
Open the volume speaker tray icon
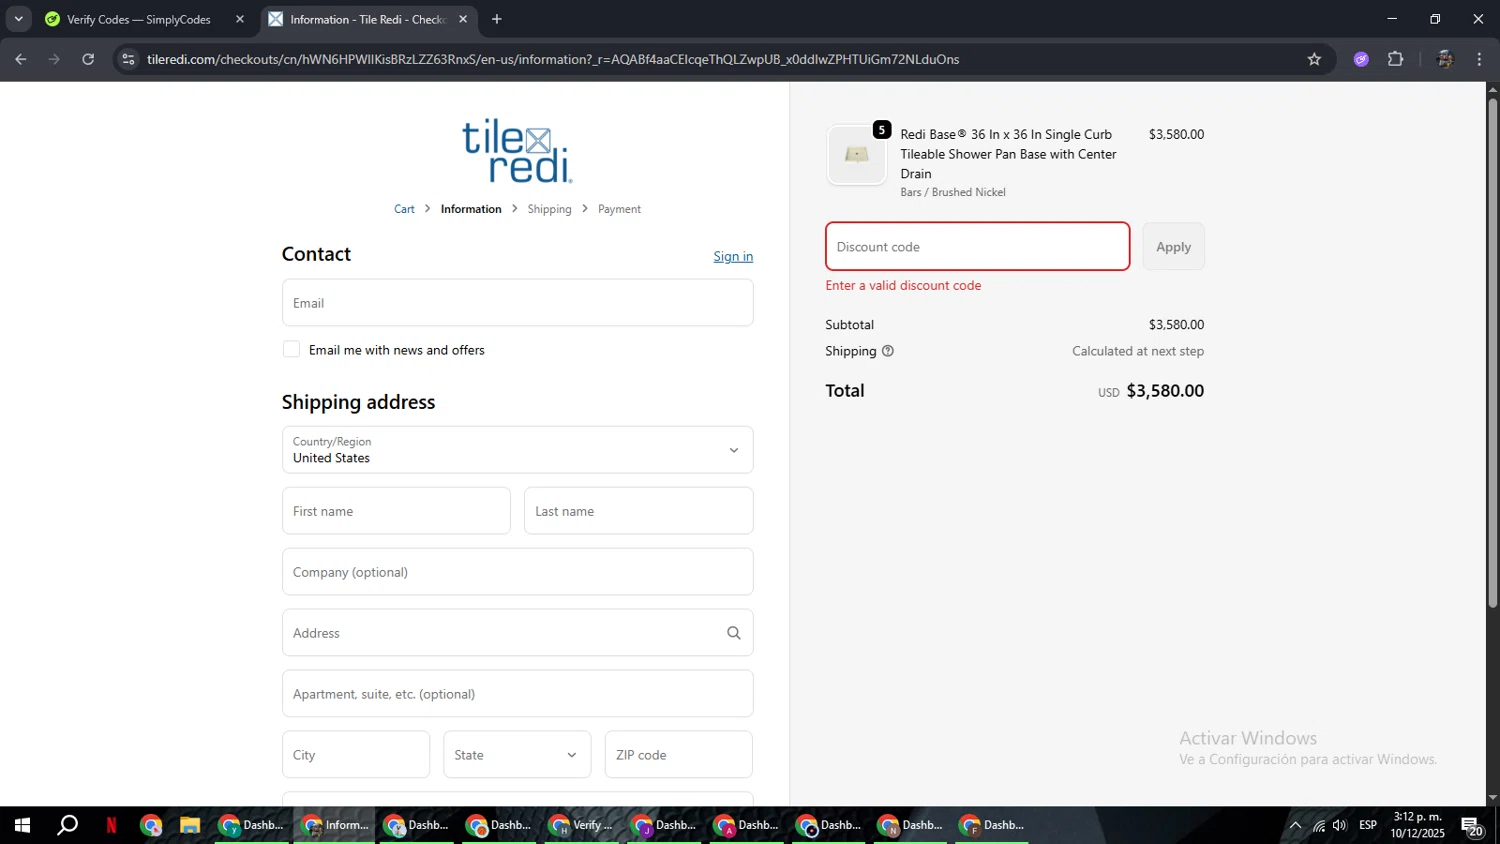pos(1340,825)
